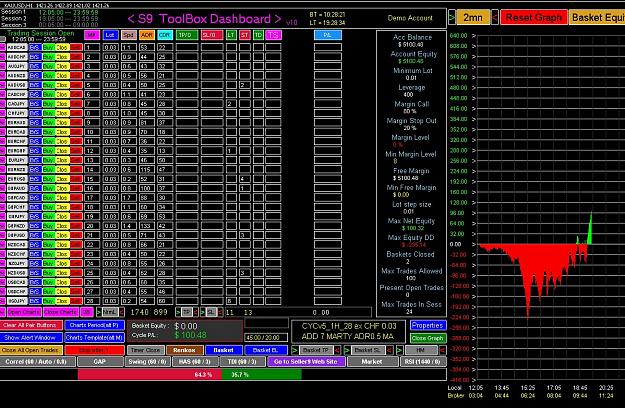Click the TP/0 column header
Screen dimensions: 625x408
(x=187, y=35)
